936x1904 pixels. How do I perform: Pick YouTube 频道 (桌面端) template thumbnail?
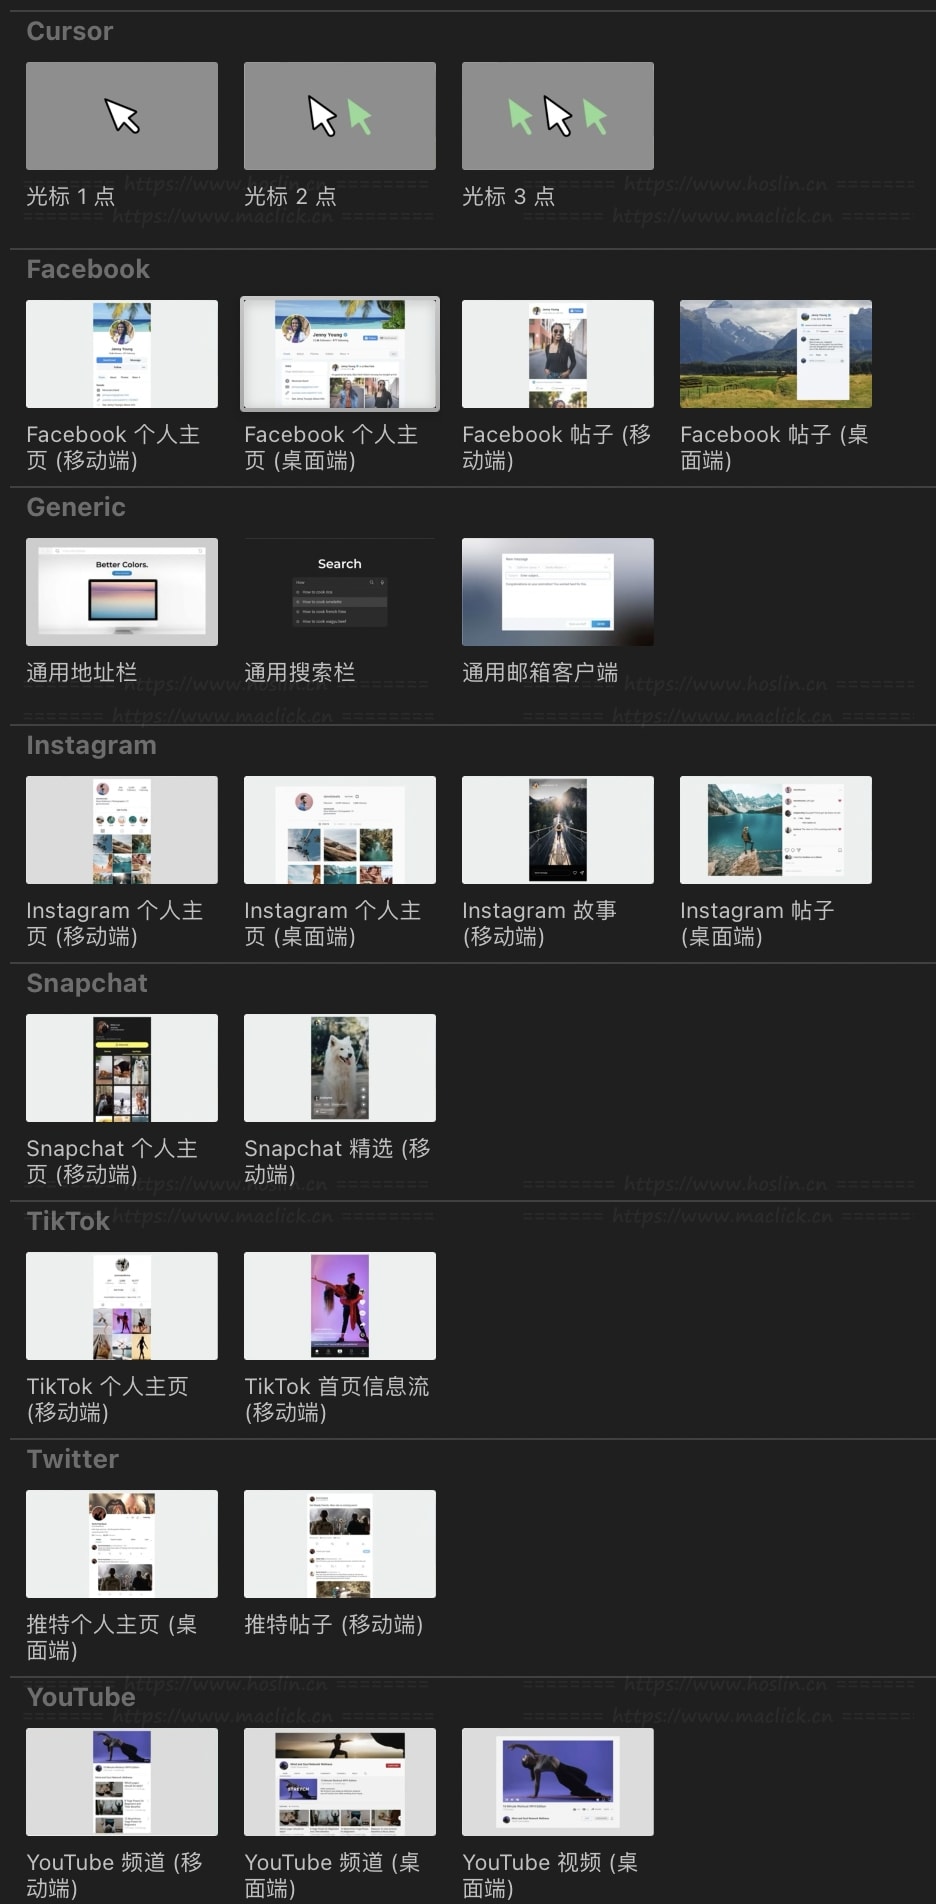(x=340, y=1782)
